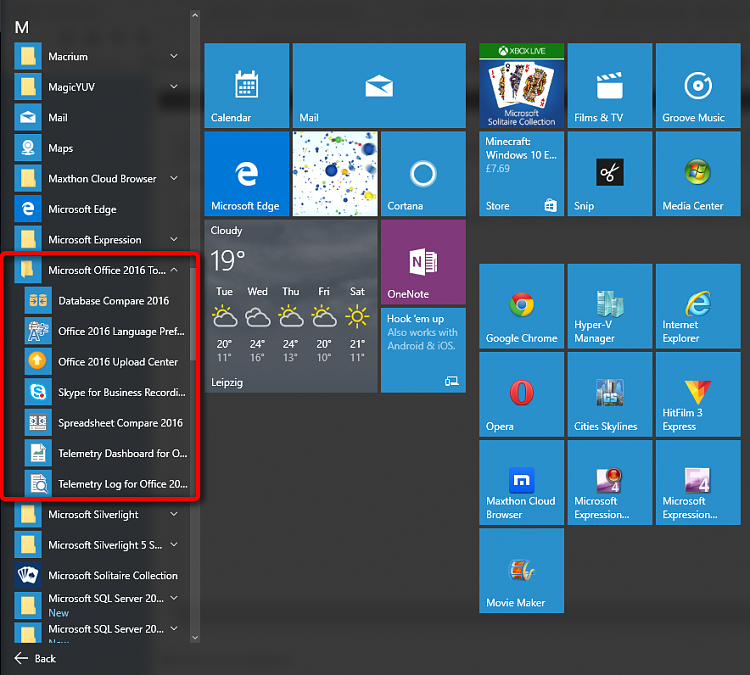Image resolution: width=750 pixels, height=675 pixels.
Task: Open the Hyper-V Manager tile
Action: (610, 306)
